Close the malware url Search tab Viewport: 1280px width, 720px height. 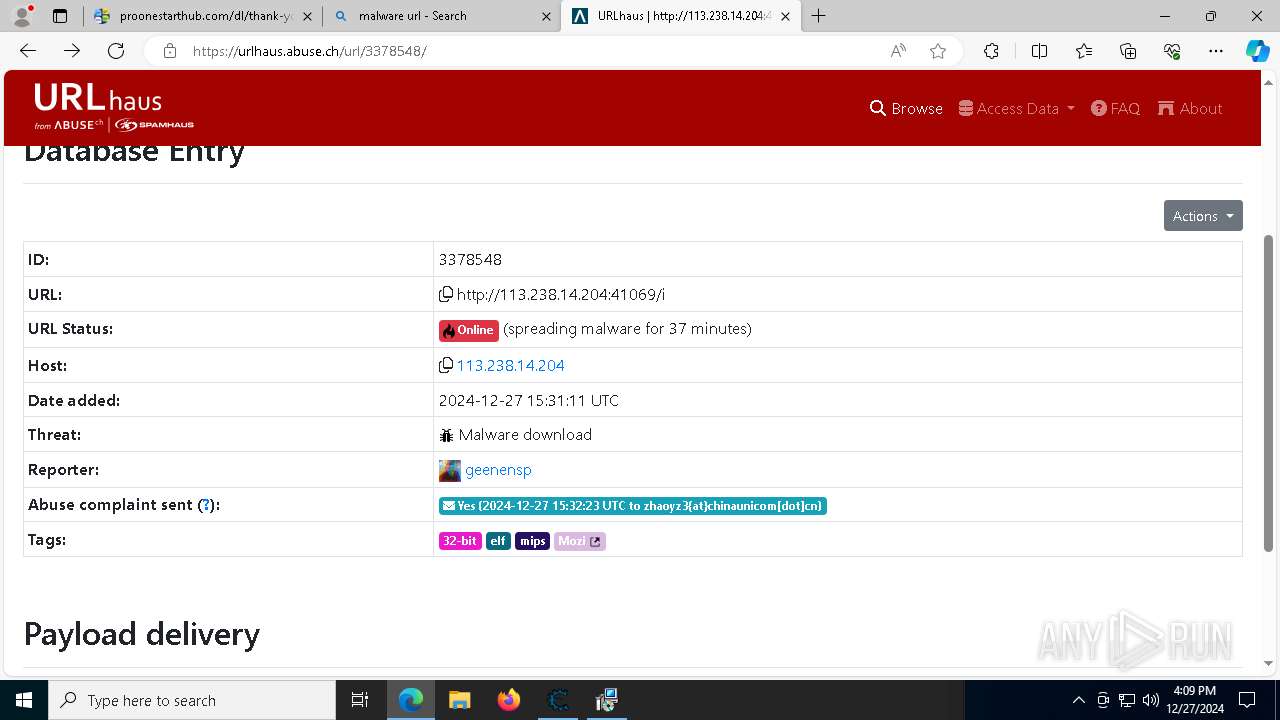(546, 16)
